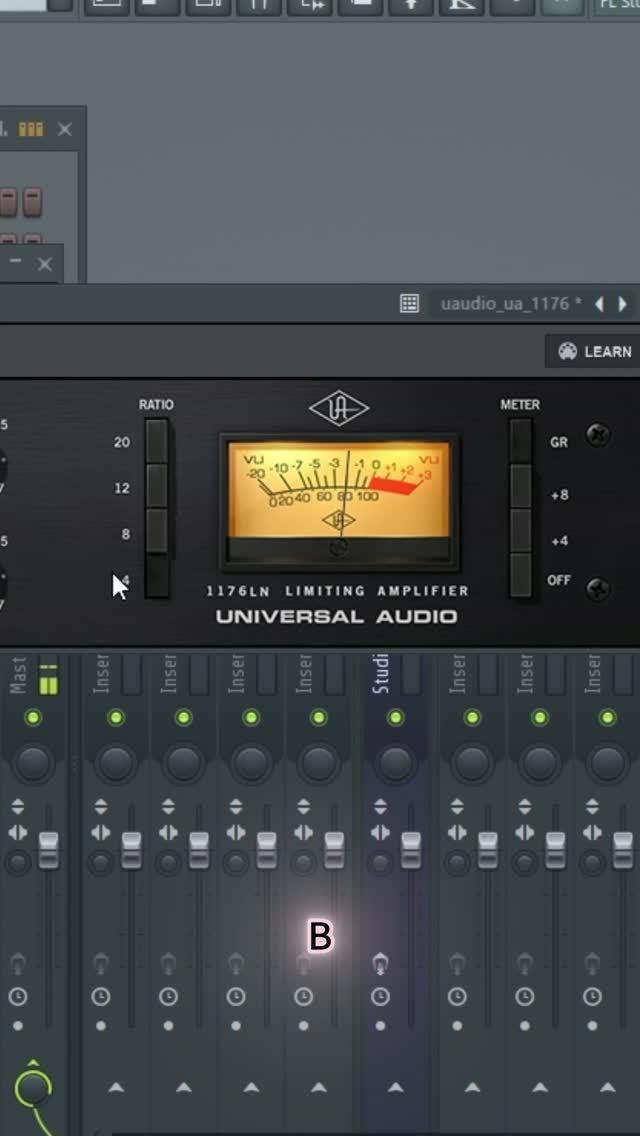Click the Master output routing knob
This screenshot has width=640, height=1136.
(33, 1088)
